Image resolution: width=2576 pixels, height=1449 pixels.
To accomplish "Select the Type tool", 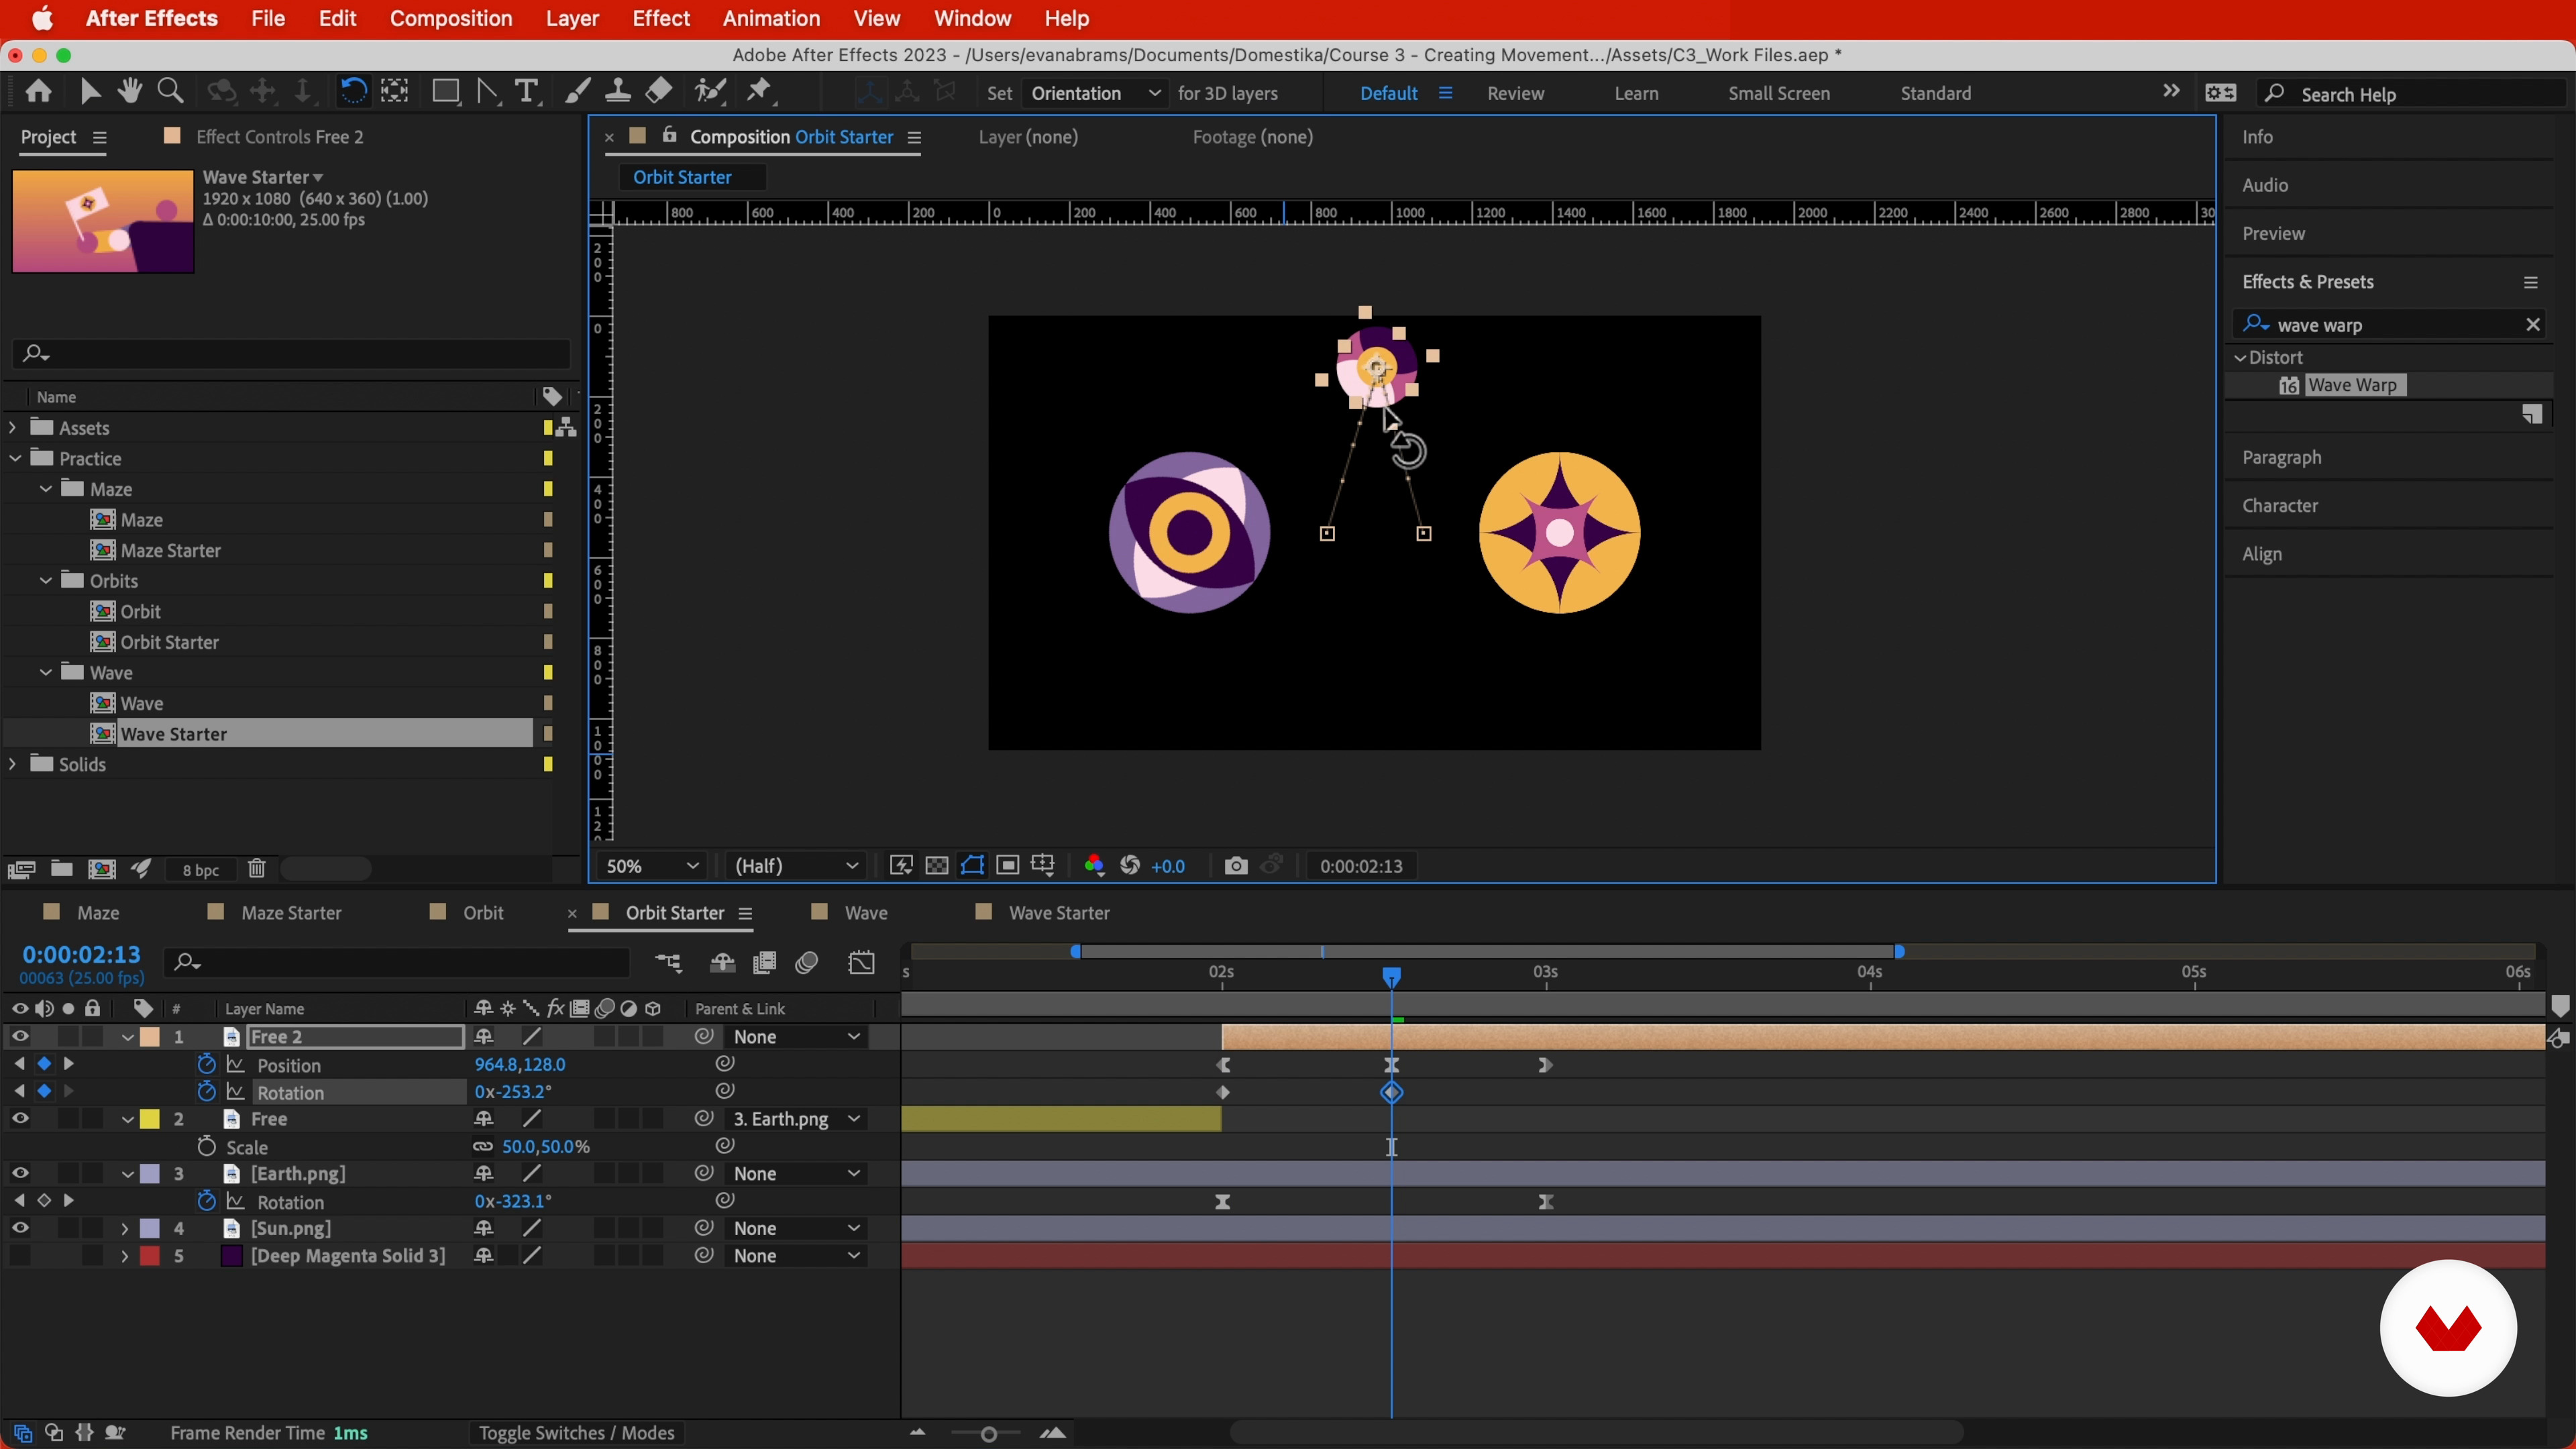I will coord(526,92).
